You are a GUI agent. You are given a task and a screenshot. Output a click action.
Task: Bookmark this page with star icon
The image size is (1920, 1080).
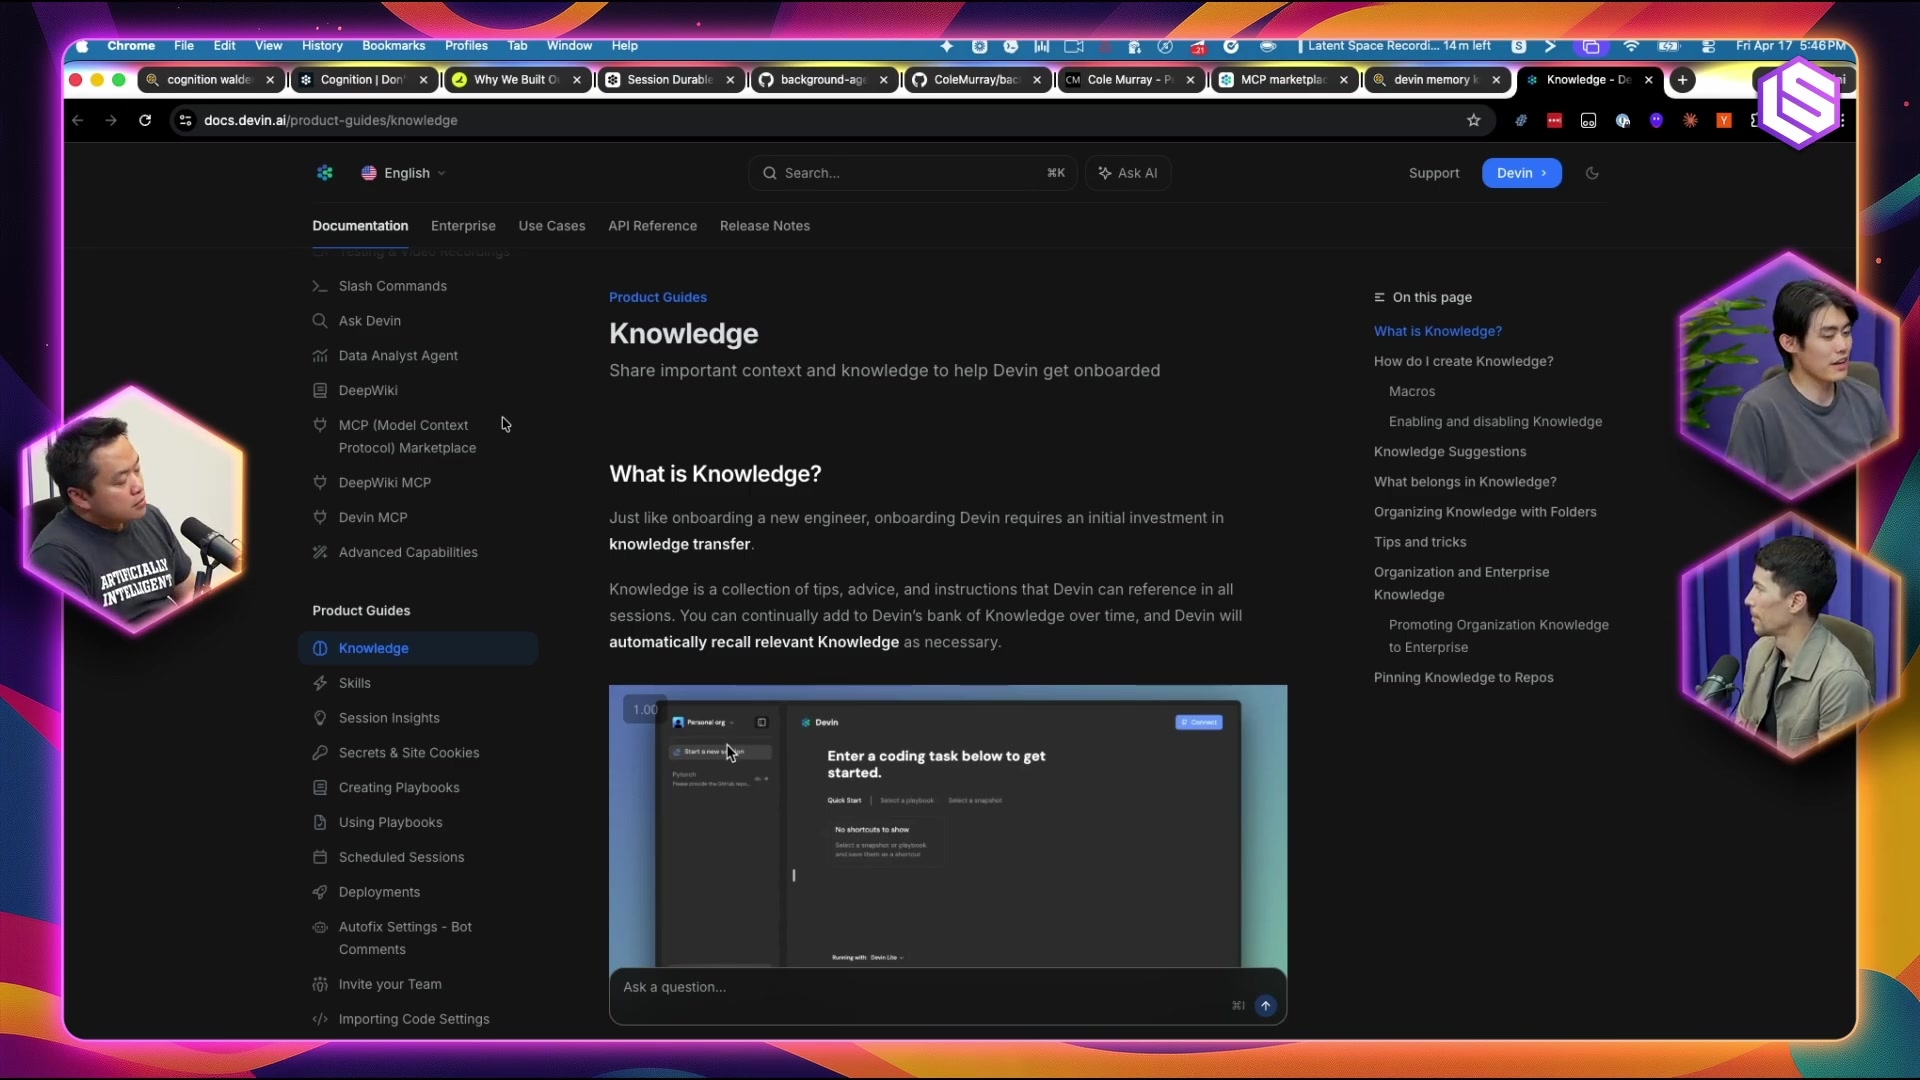coord(1473,120)
